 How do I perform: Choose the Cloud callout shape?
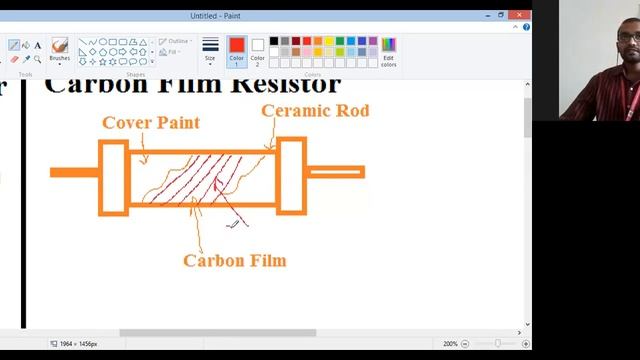143,62
